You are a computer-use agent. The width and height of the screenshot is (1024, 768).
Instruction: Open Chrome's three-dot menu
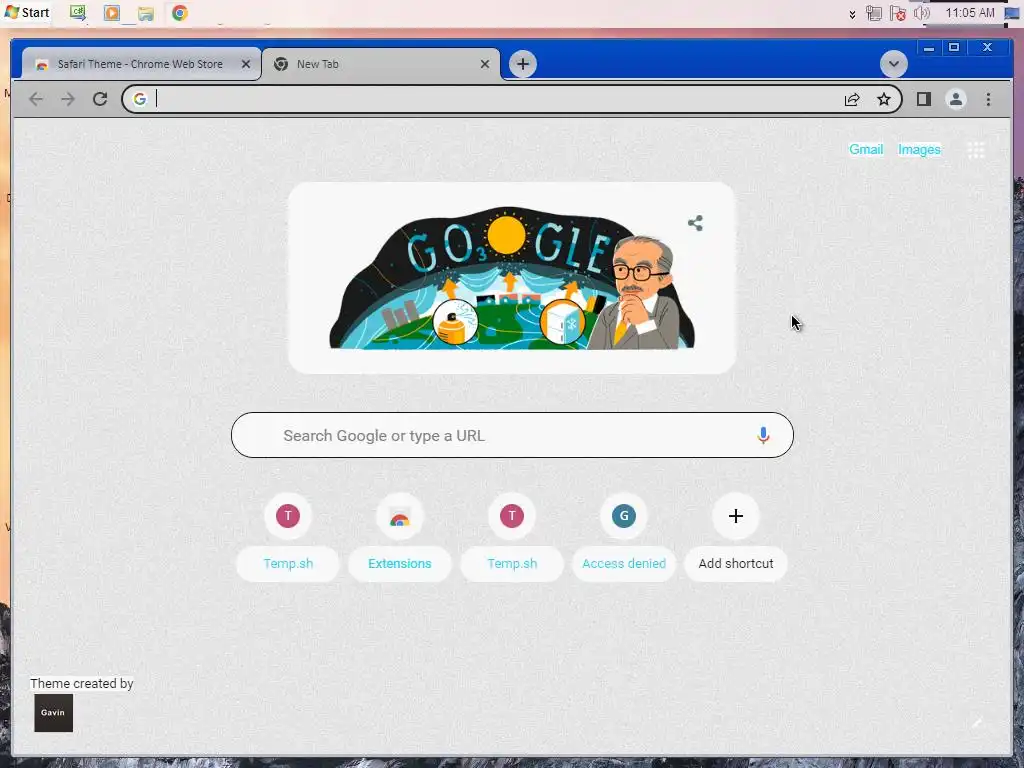(988, 99)
